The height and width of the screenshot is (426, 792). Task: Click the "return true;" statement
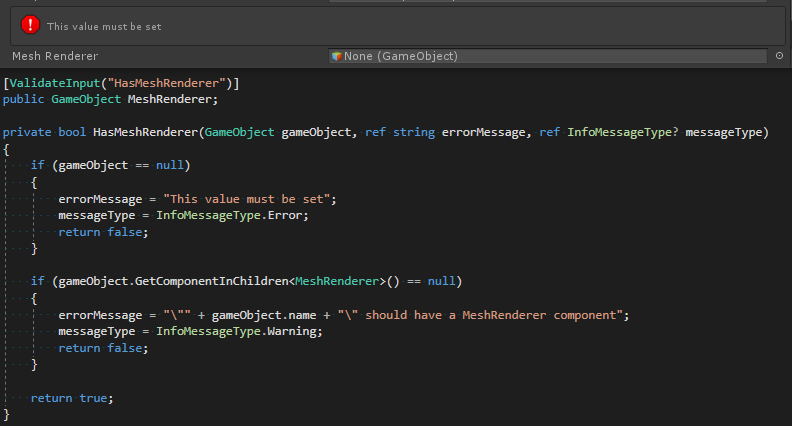pyautogui.click(x=72, y=398)
